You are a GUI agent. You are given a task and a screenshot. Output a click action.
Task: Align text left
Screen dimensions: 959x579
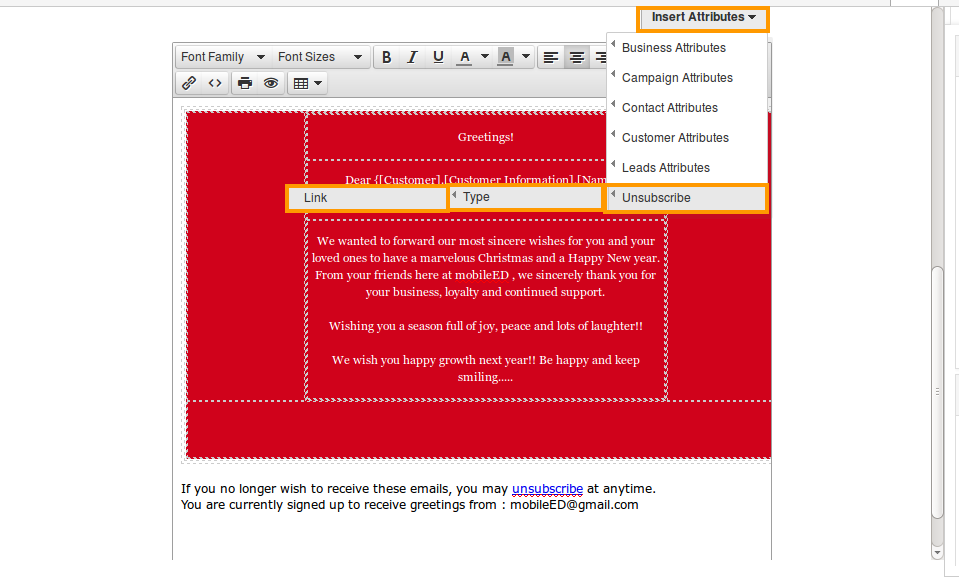(x=550, y=57)
